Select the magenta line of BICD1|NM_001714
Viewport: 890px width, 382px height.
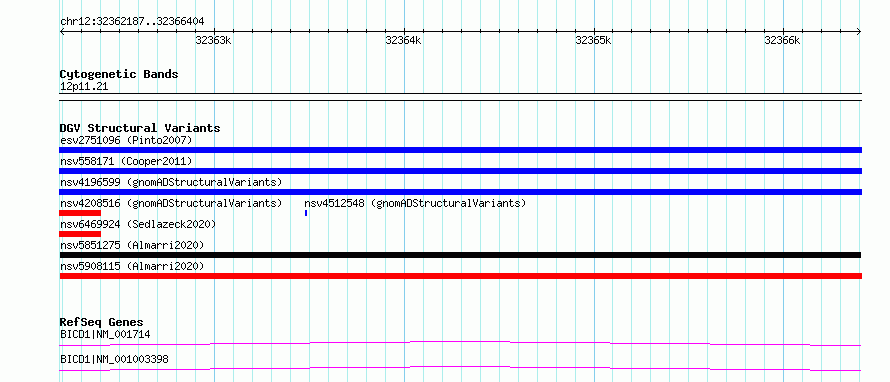(x=460, y=343)
